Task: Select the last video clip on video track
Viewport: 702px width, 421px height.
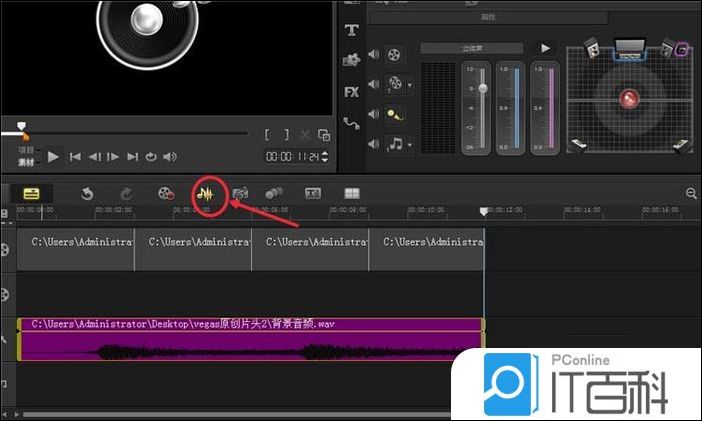Action: click(427, 249)
